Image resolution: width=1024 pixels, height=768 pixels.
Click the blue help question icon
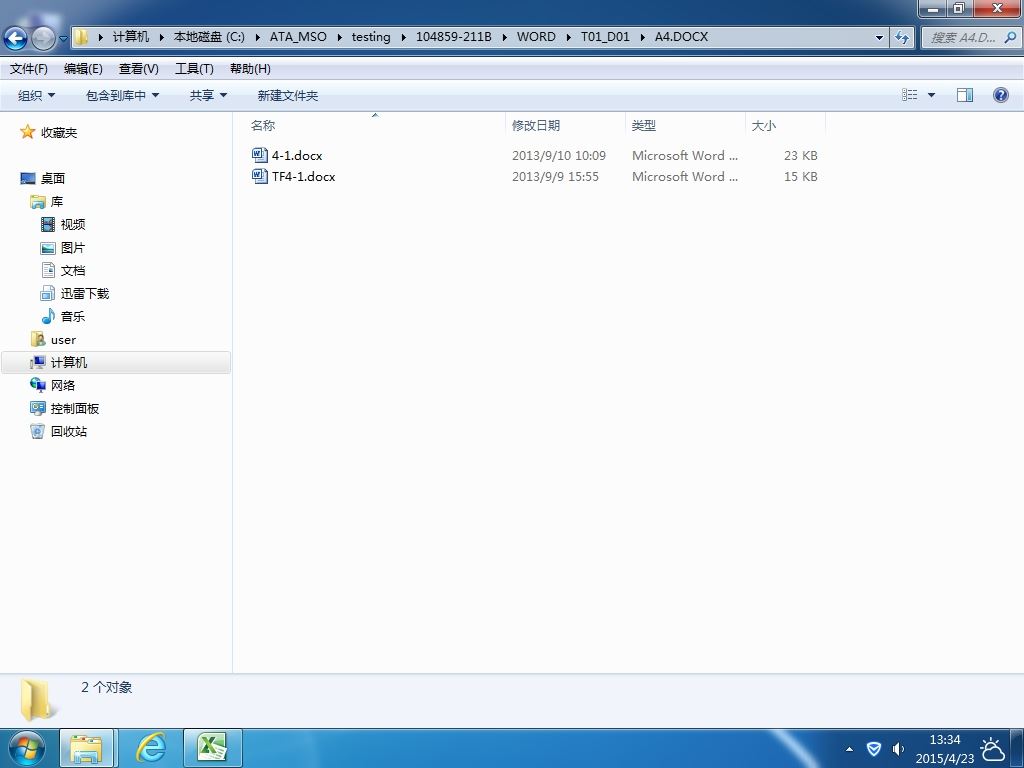(x=1000, y=95)
